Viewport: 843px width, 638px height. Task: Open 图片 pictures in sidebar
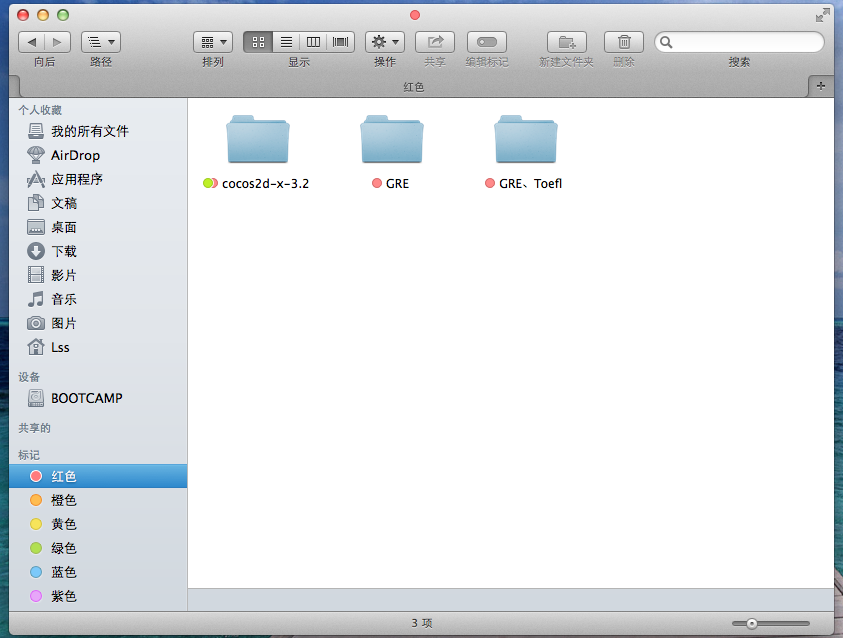pos(98,323)
